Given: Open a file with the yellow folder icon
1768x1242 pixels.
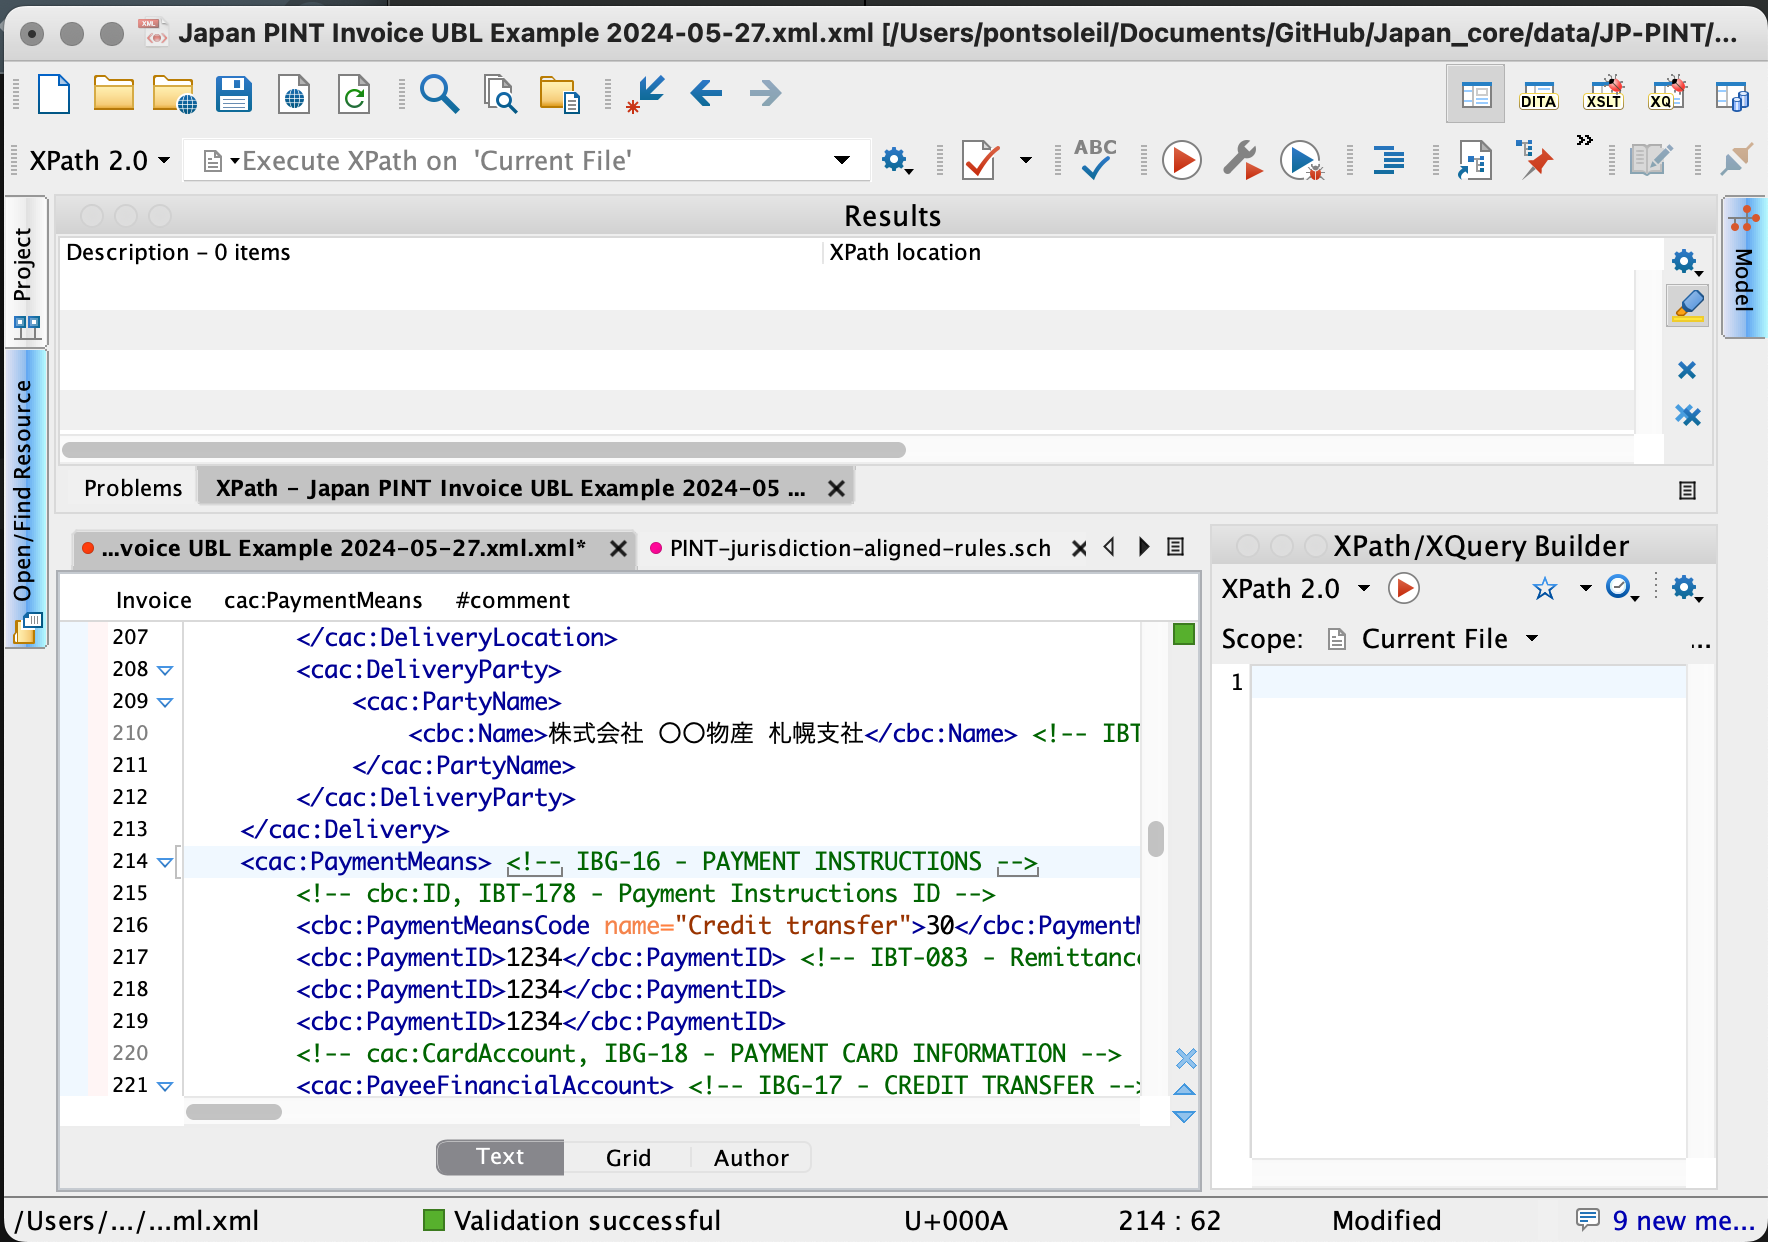Looking at the screenshot, I should 114,94.
